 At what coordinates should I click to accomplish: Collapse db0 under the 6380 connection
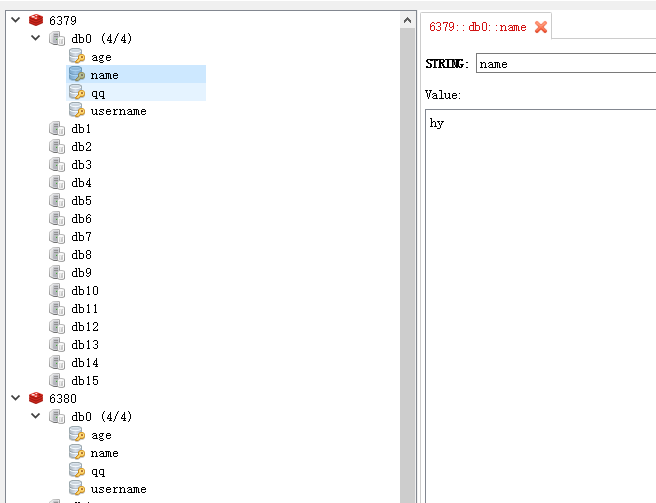(36, 416)
